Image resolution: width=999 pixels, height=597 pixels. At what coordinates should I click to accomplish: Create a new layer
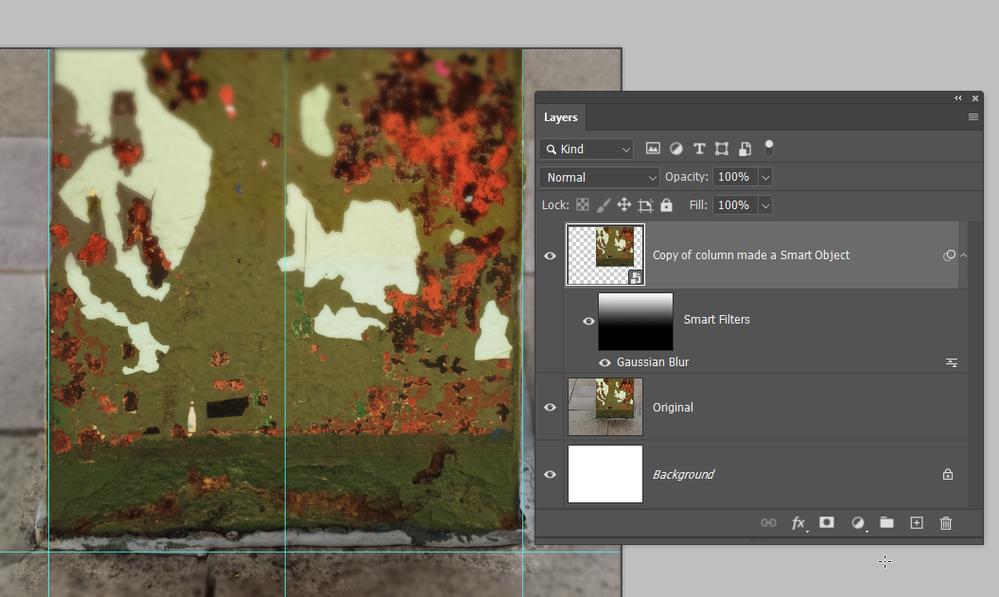tap(916, 522)
